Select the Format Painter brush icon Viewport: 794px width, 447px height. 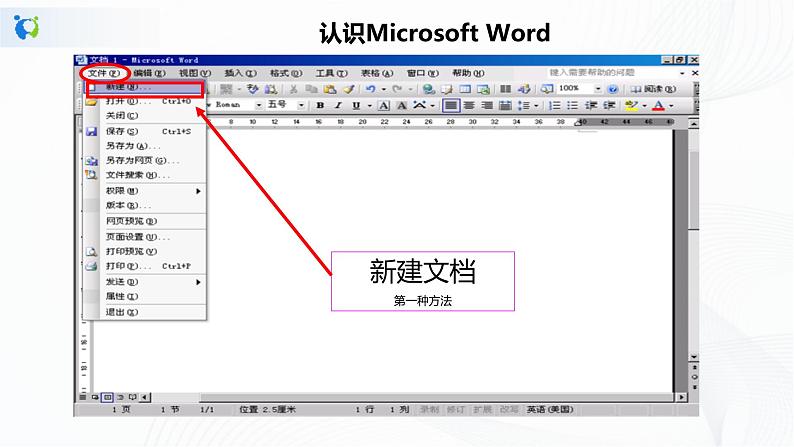348,89
